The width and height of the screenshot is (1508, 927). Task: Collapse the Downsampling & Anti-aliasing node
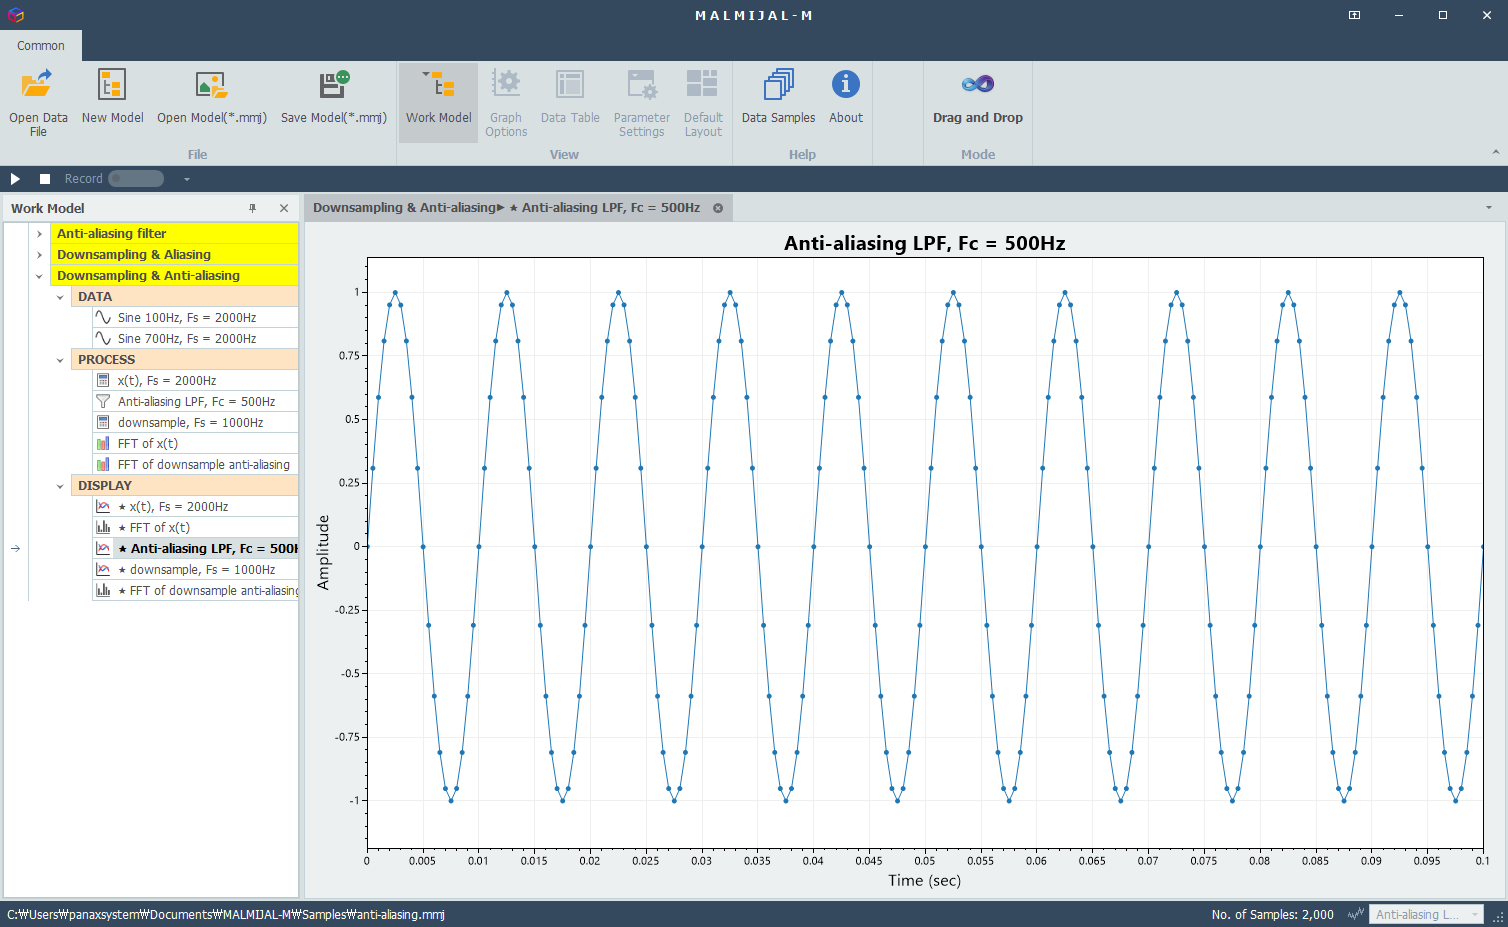coord(39,276)
